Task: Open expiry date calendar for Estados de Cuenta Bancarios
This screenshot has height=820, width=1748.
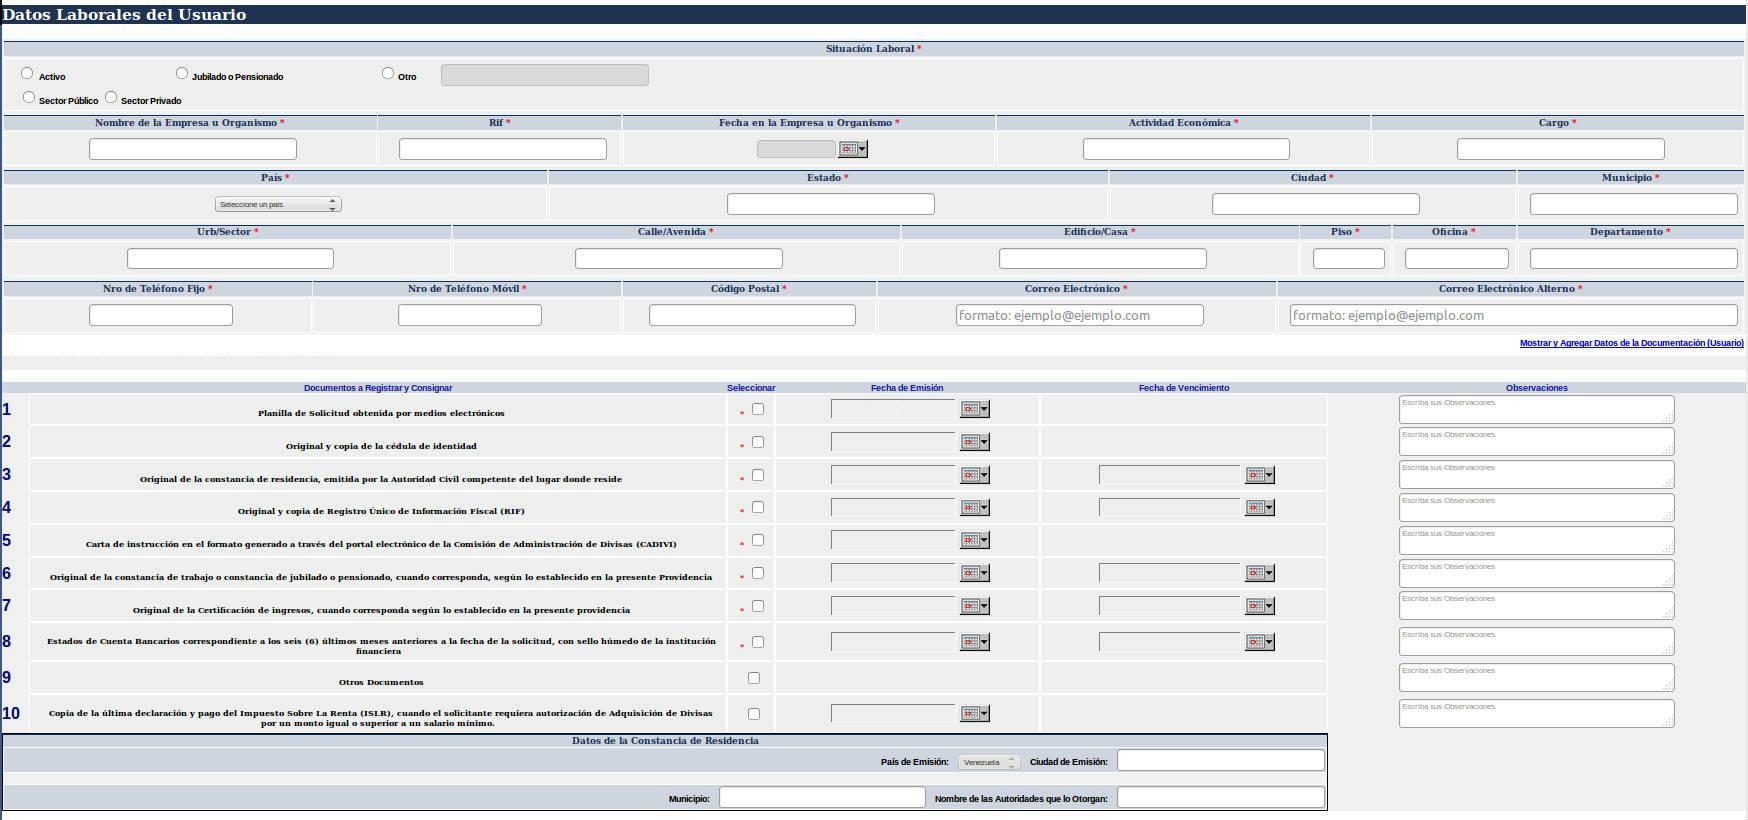Action: pyautogui.click(x=1260, y=642)
